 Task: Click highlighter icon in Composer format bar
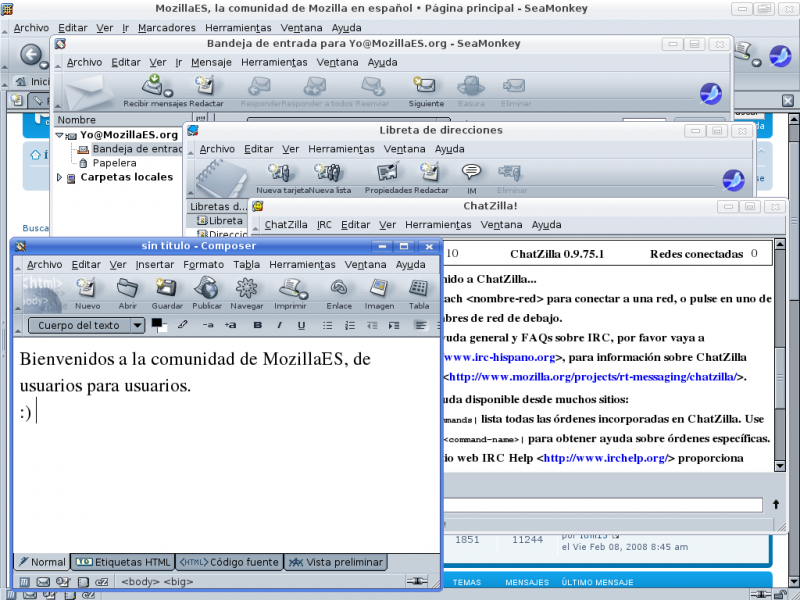coord(183,325)
